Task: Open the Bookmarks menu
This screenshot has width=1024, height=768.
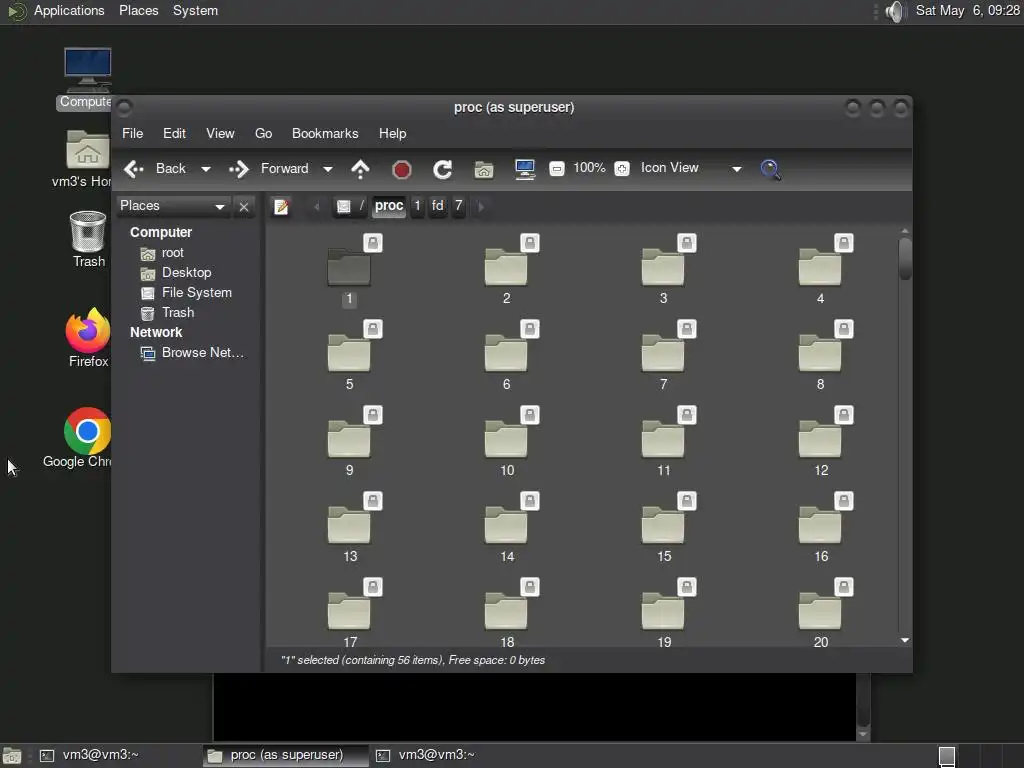Action: click(x=324, y=133)
